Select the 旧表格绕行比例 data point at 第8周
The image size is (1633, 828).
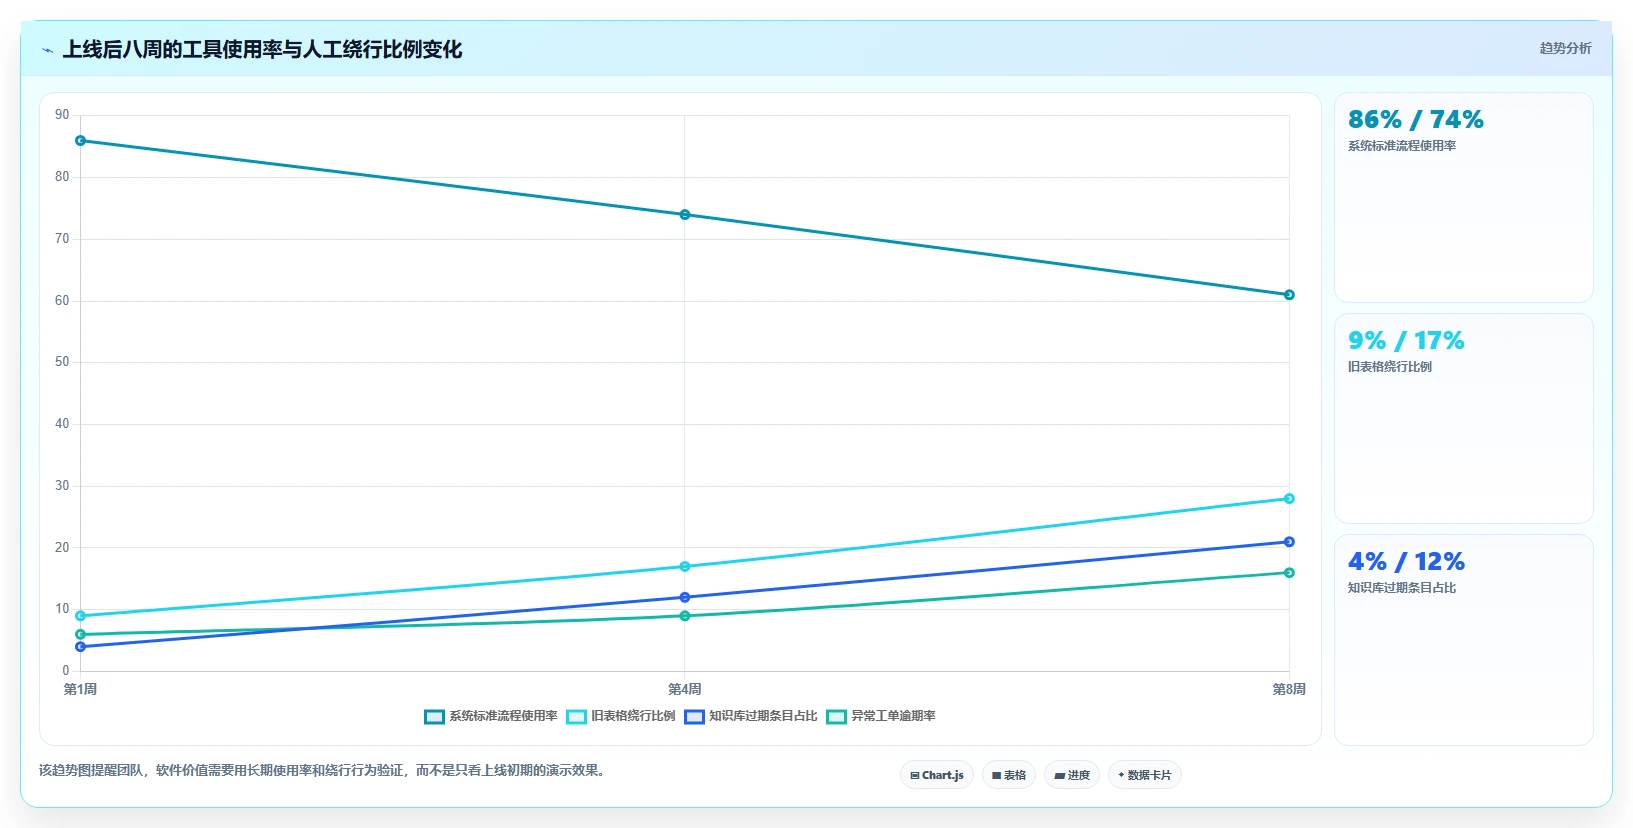(1289, 499)
